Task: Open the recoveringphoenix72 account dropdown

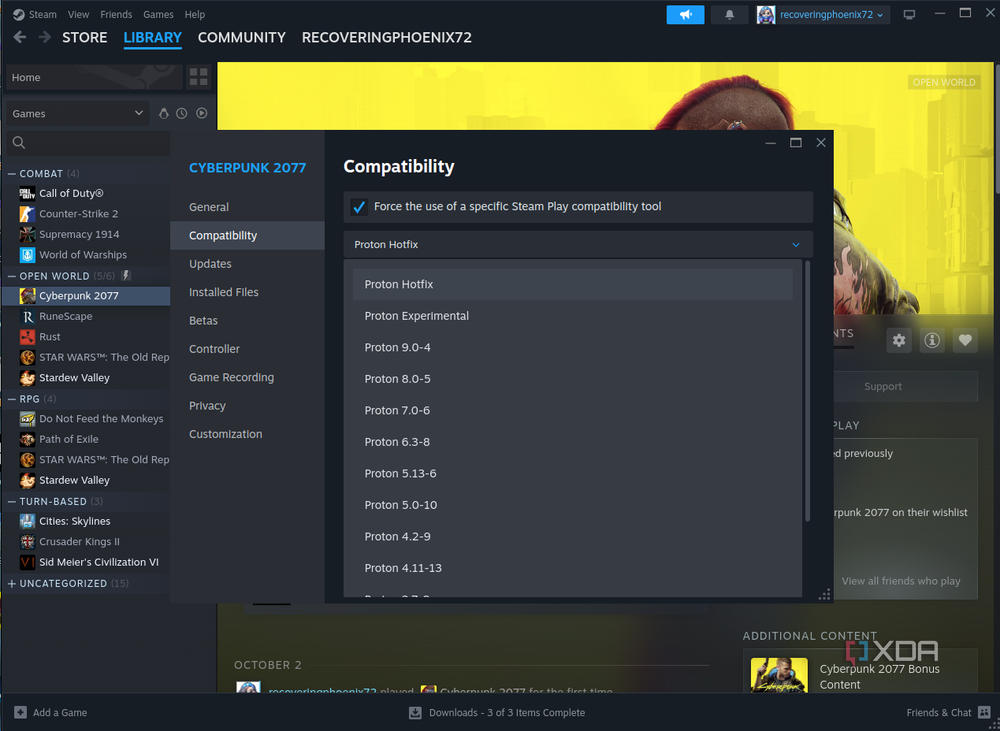Action: click(831, 14)
